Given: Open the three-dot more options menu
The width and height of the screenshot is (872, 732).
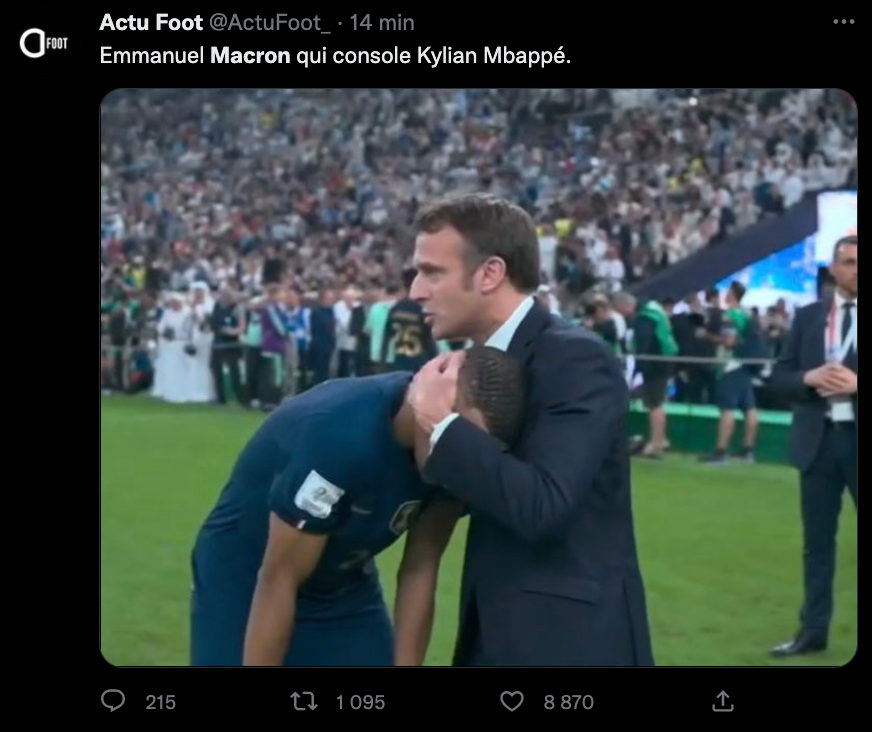Looking at the screenshot, I should coord(844,22).
